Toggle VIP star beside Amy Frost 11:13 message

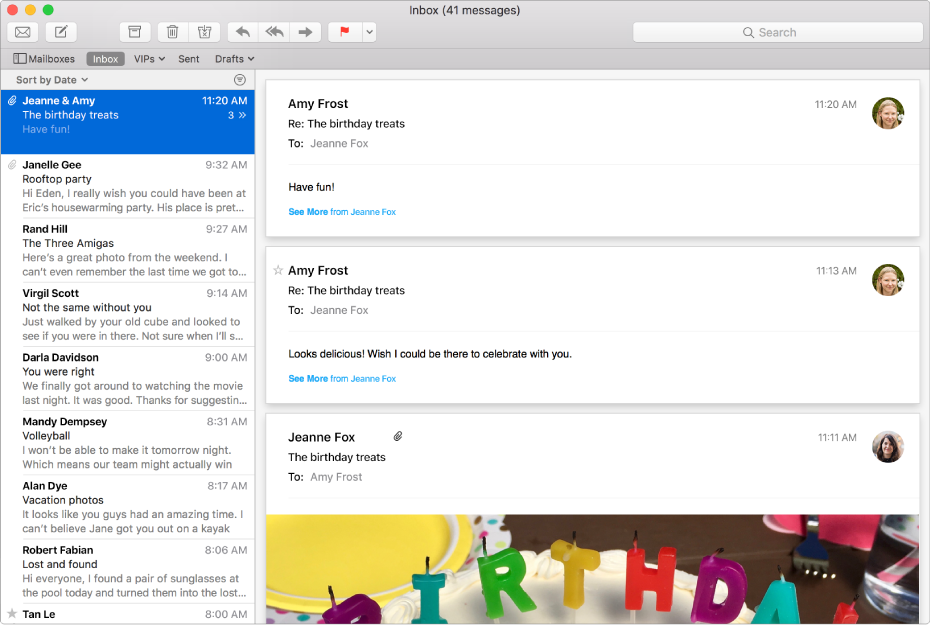pos(278,270)
